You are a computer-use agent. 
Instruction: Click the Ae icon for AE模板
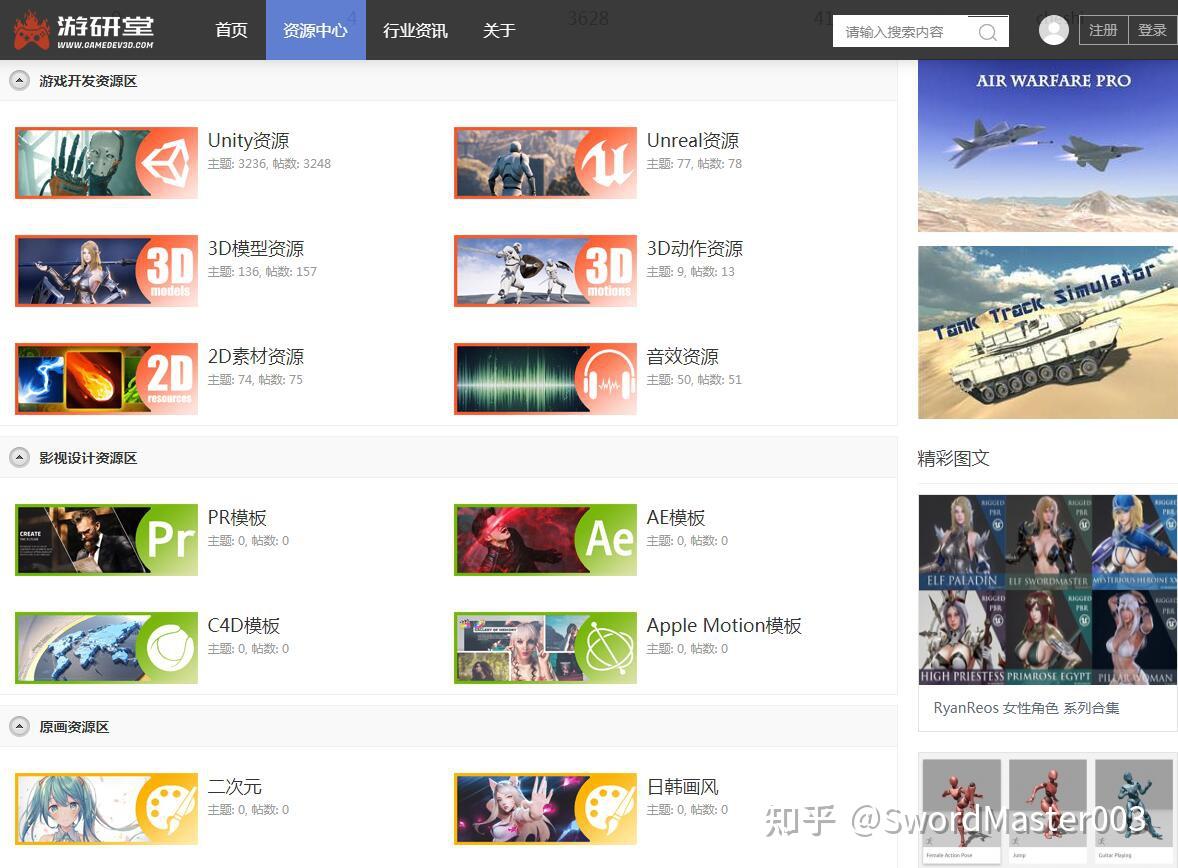[544, 540]
